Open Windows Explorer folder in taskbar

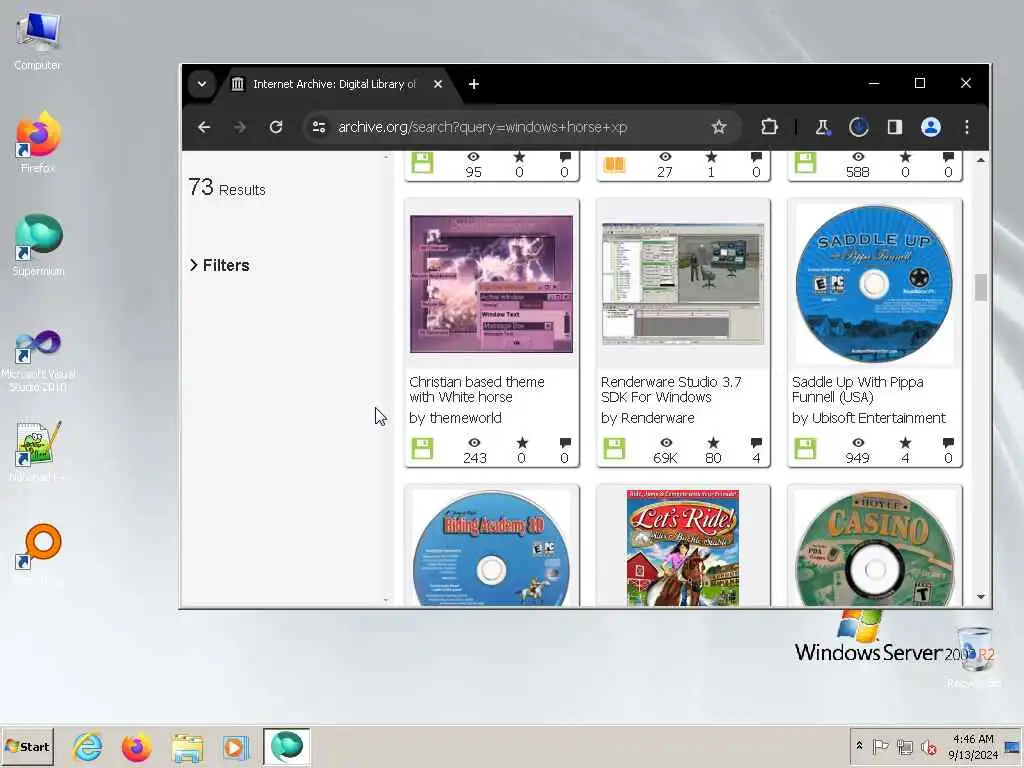click(x=187, y=747)
